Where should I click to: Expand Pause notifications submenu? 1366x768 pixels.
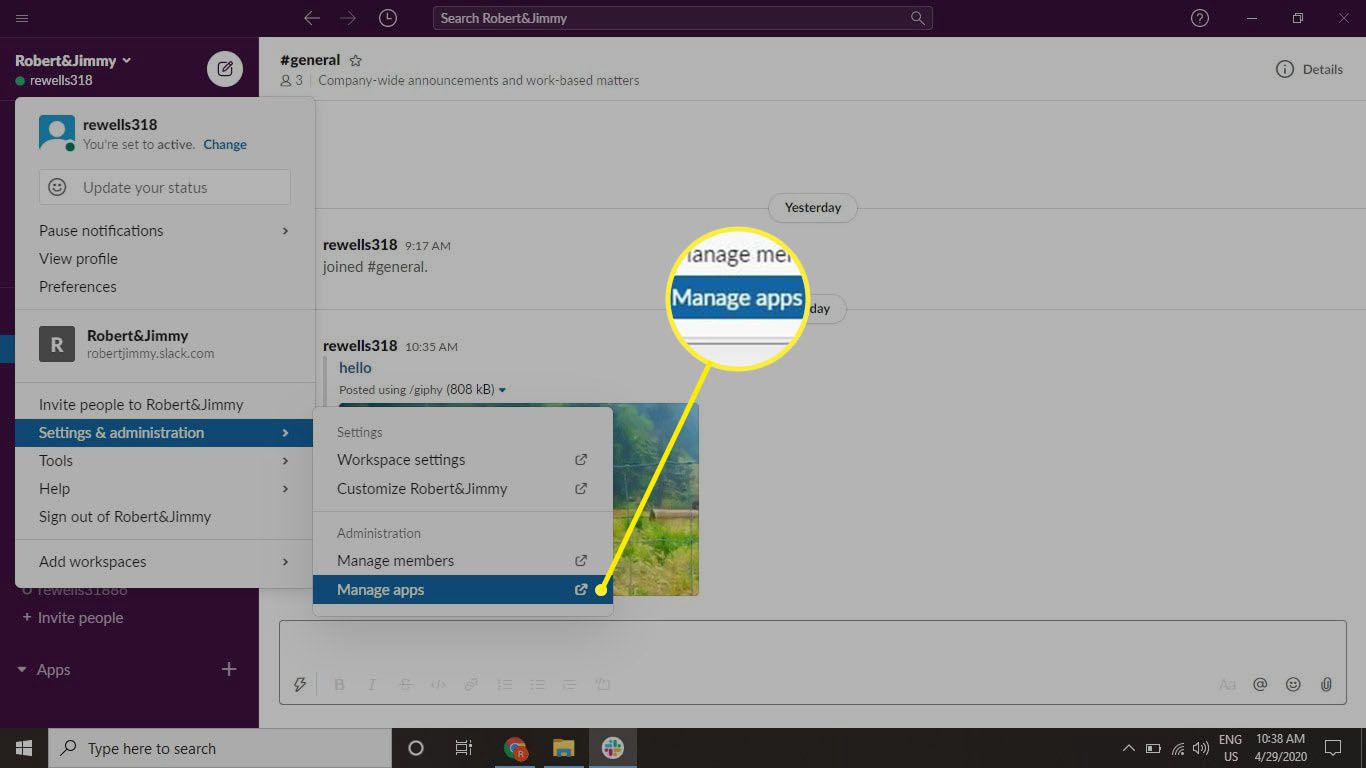point(165,230)
